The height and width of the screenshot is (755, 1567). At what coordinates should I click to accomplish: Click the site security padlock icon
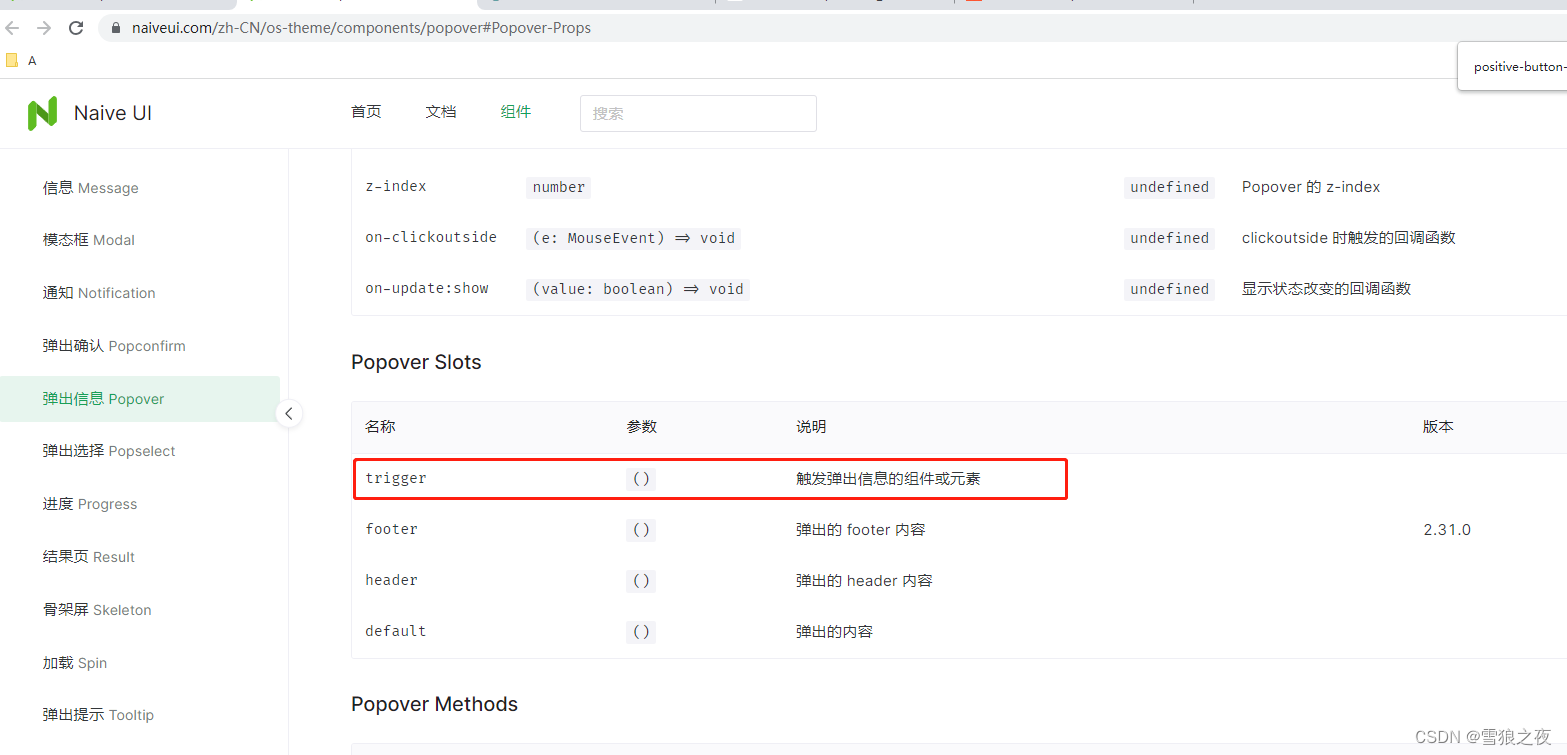115,28
